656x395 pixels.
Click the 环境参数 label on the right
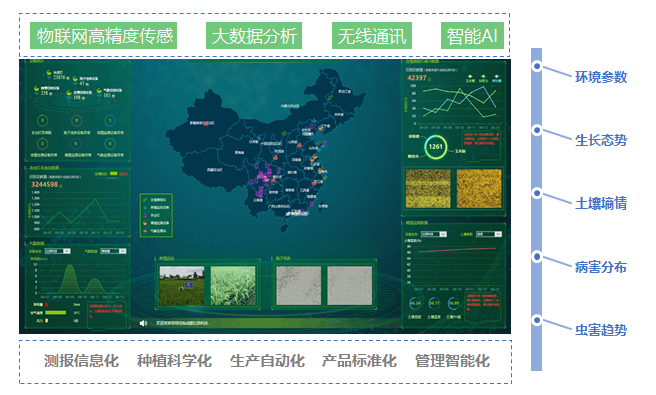point(601,77)
